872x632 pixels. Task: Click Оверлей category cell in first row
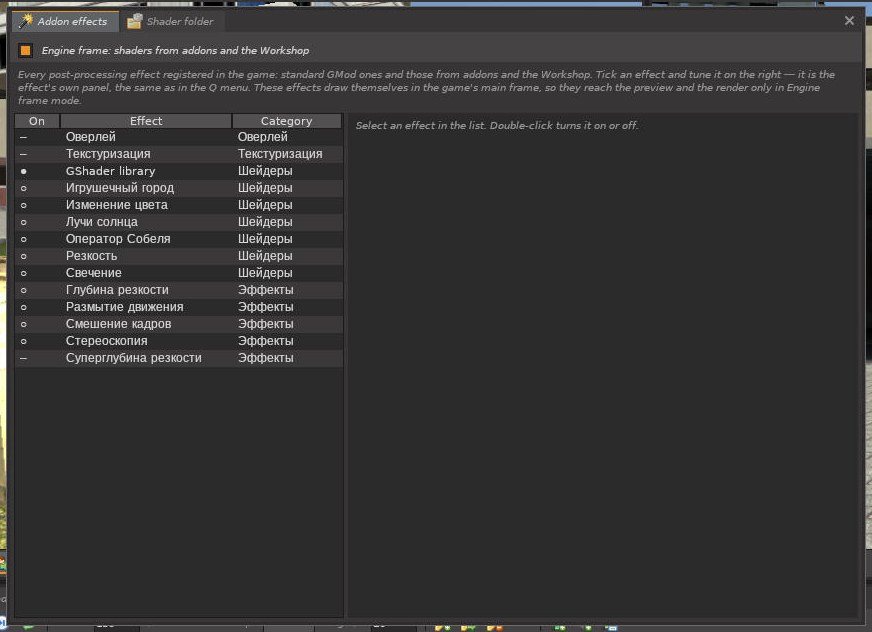pos(262,137)
